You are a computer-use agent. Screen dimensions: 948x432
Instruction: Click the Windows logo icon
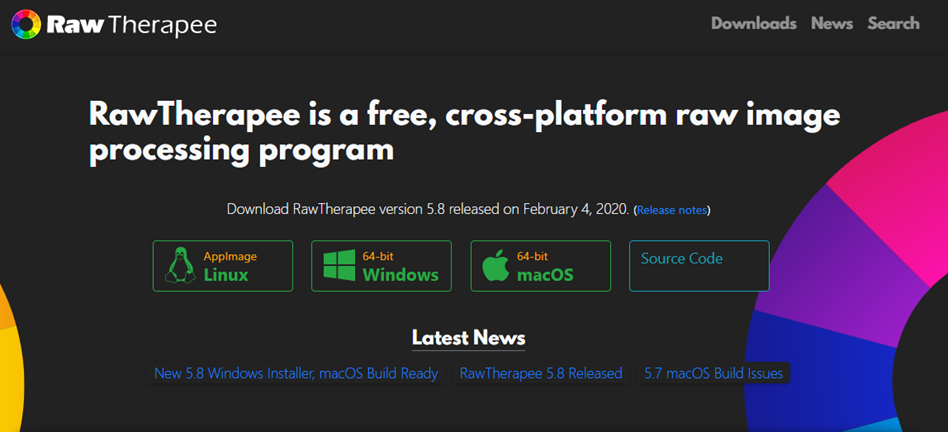click(x=339, y=265)
